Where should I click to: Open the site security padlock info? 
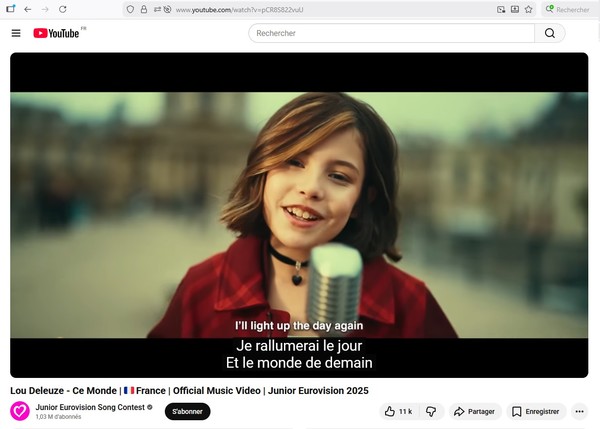(x=145, y=9)
